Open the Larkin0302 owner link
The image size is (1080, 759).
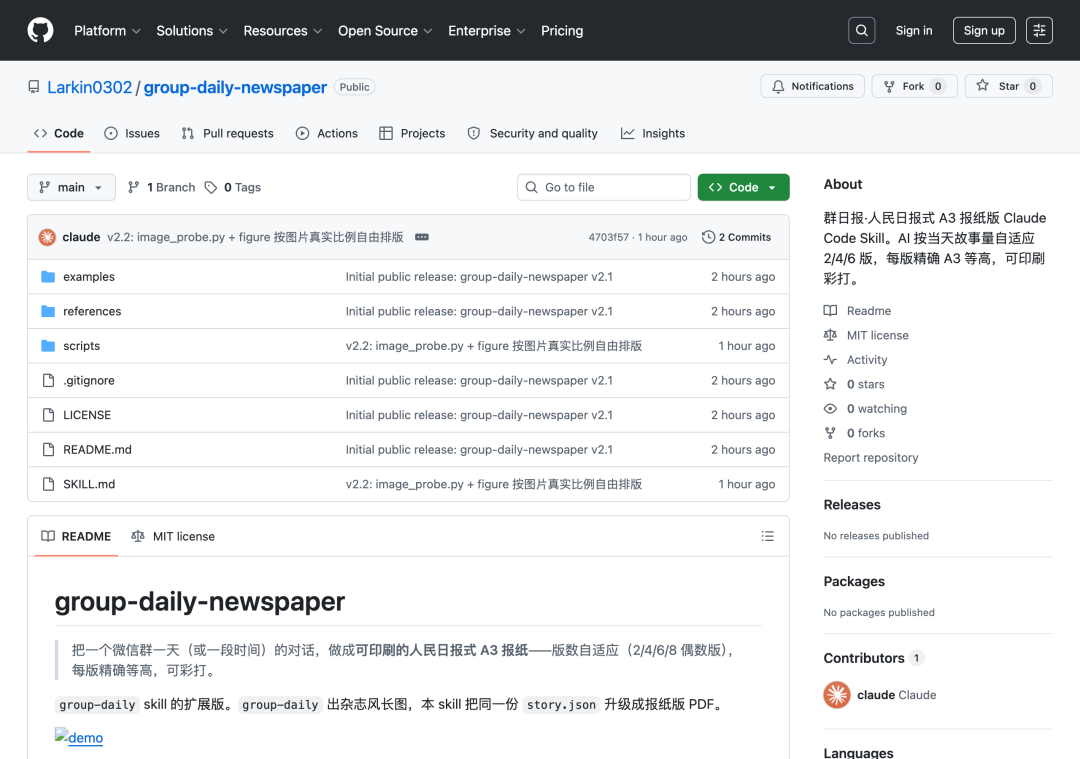click(90, 87)
